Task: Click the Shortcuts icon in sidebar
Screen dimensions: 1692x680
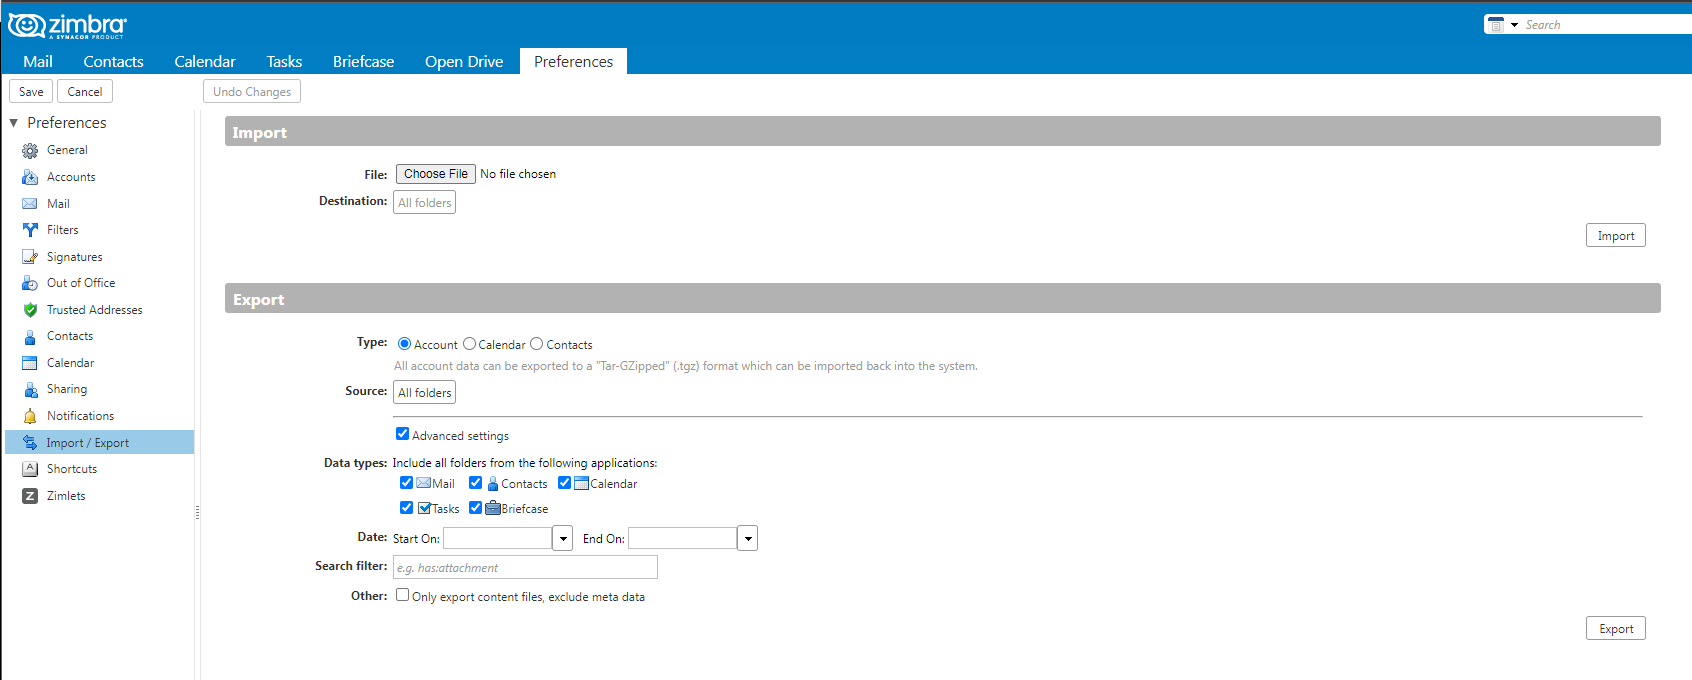Action: pos(30,469)
